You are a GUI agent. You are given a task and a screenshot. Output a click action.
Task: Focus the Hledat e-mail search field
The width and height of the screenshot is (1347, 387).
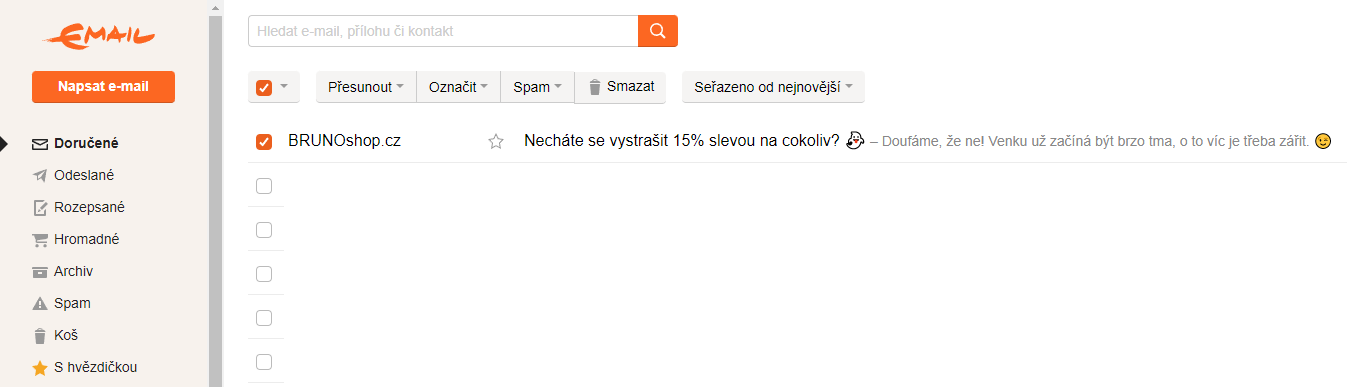pos(443,31)
